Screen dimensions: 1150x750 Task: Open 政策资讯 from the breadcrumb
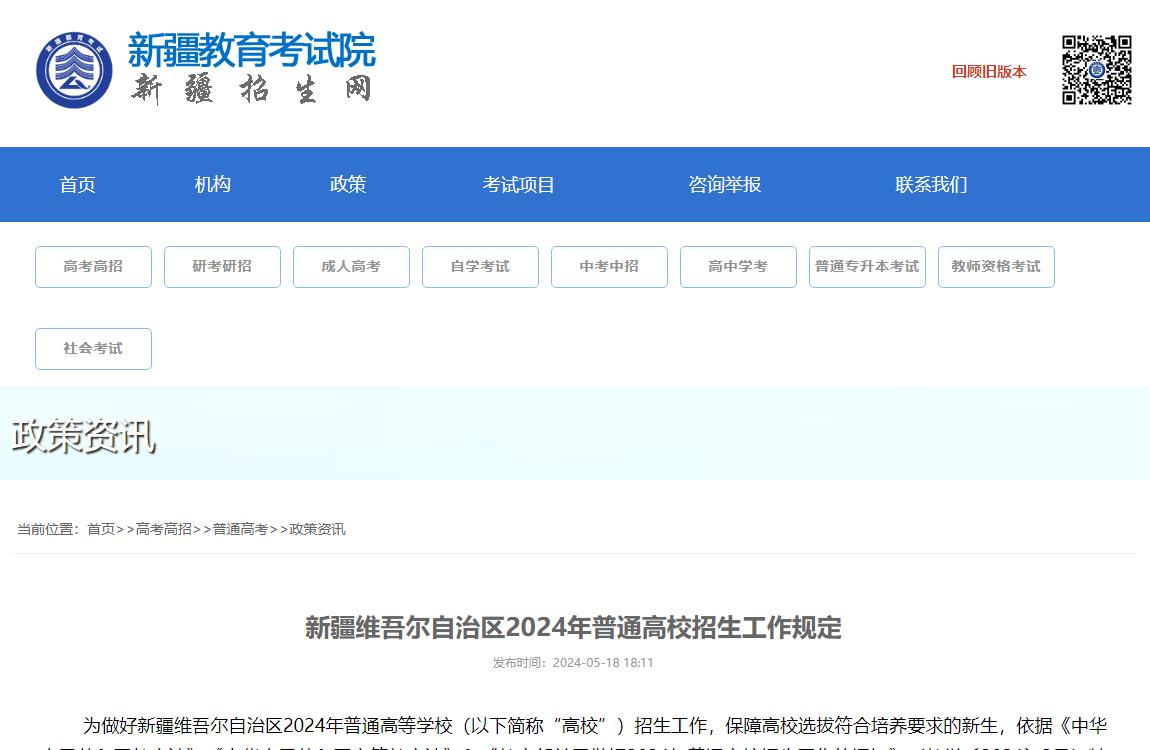(316, 529)
